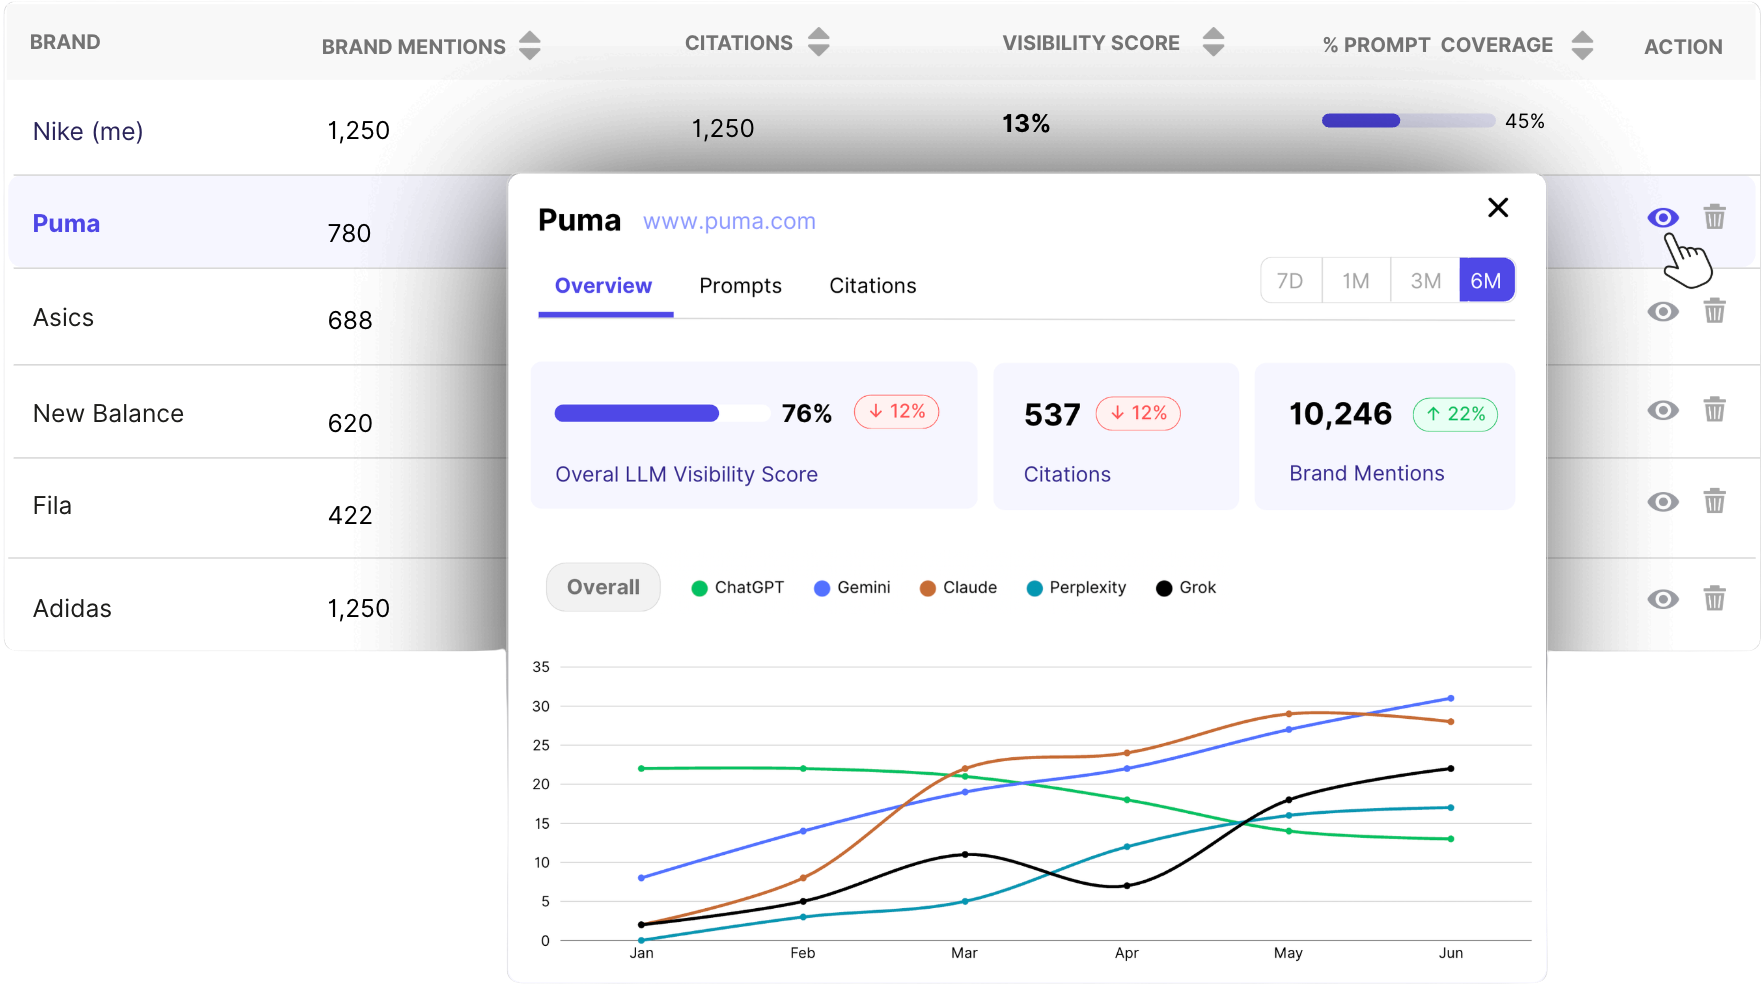This screenshot has height=988, width=1764.
Task: Select the Puma brand name
Action: (x=66, y=223)
